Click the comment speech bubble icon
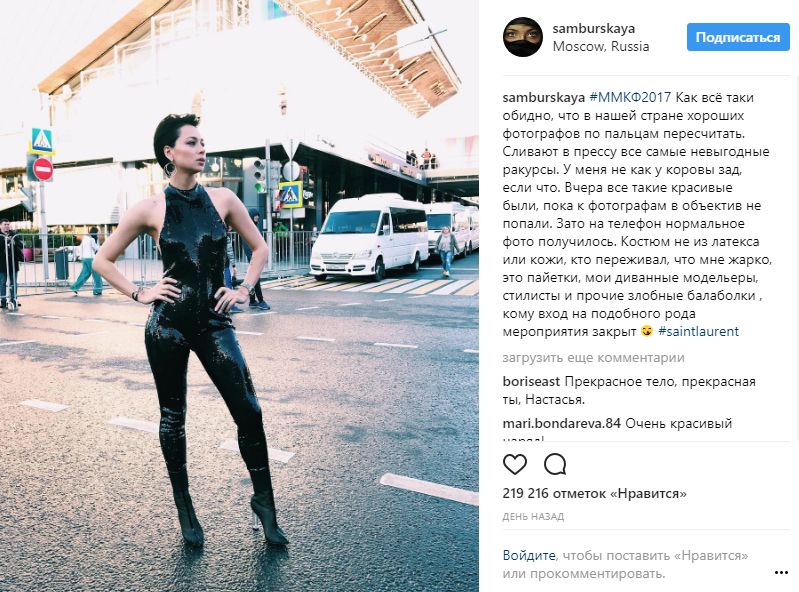This screenshot has width=799, height=592. pyautogui.click(x=555, y=464)
